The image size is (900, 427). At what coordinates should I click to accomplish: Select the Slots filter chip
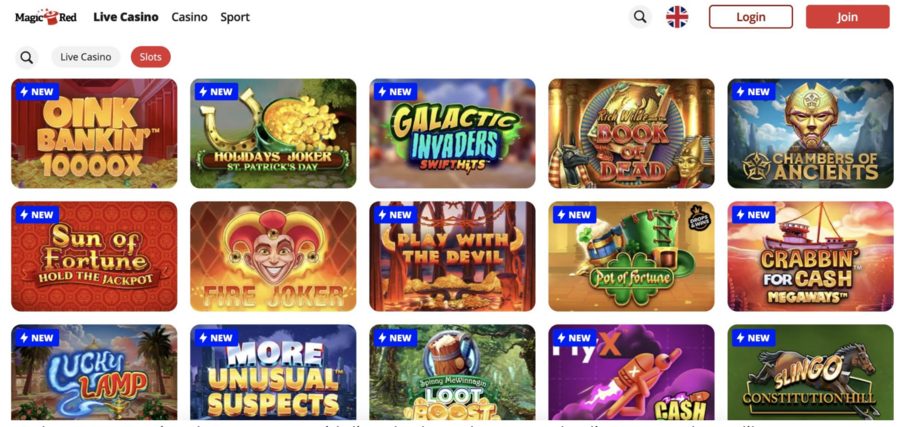coord(150,57)
